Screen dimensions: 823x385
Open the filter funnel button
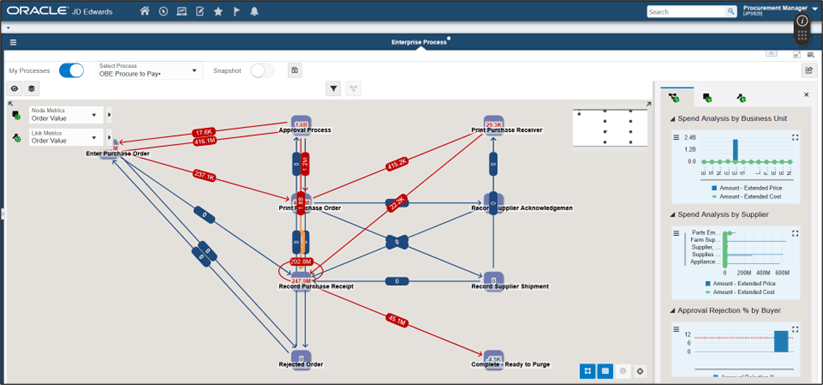pos(333,89)
